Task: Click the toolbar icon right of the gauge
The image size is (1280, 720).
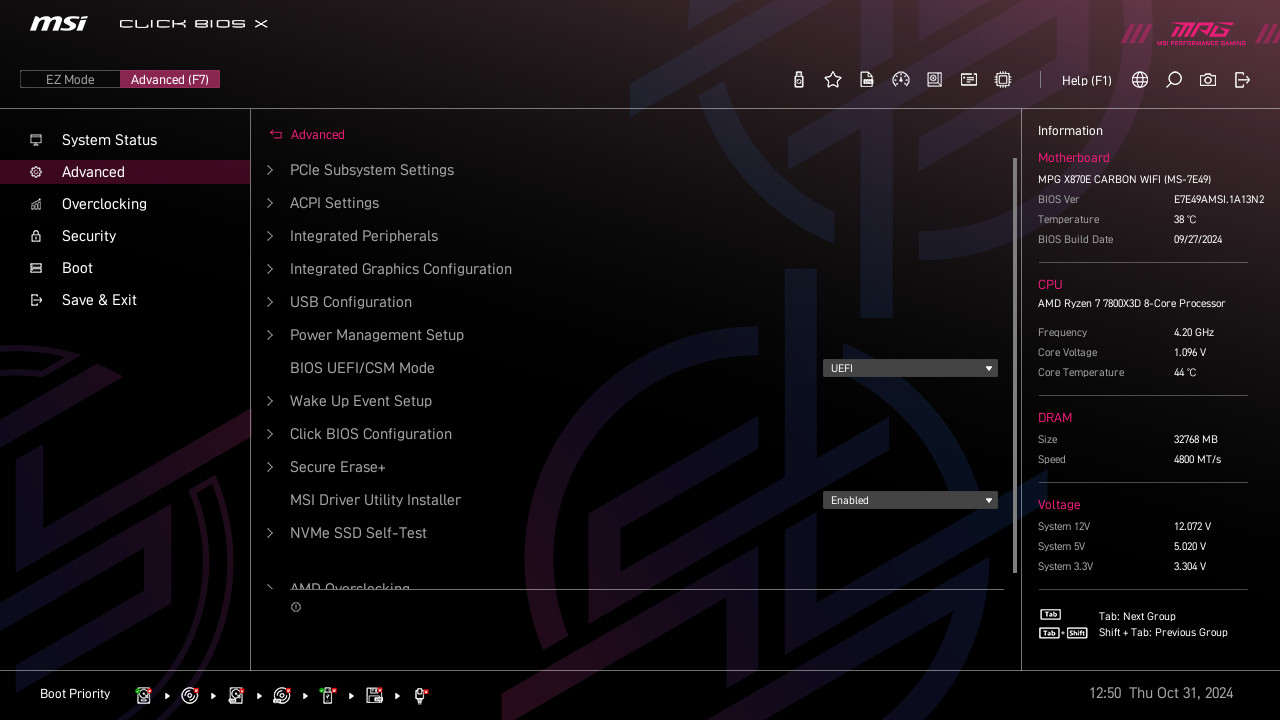Action: pyautogui.click(x=935, y=80)
